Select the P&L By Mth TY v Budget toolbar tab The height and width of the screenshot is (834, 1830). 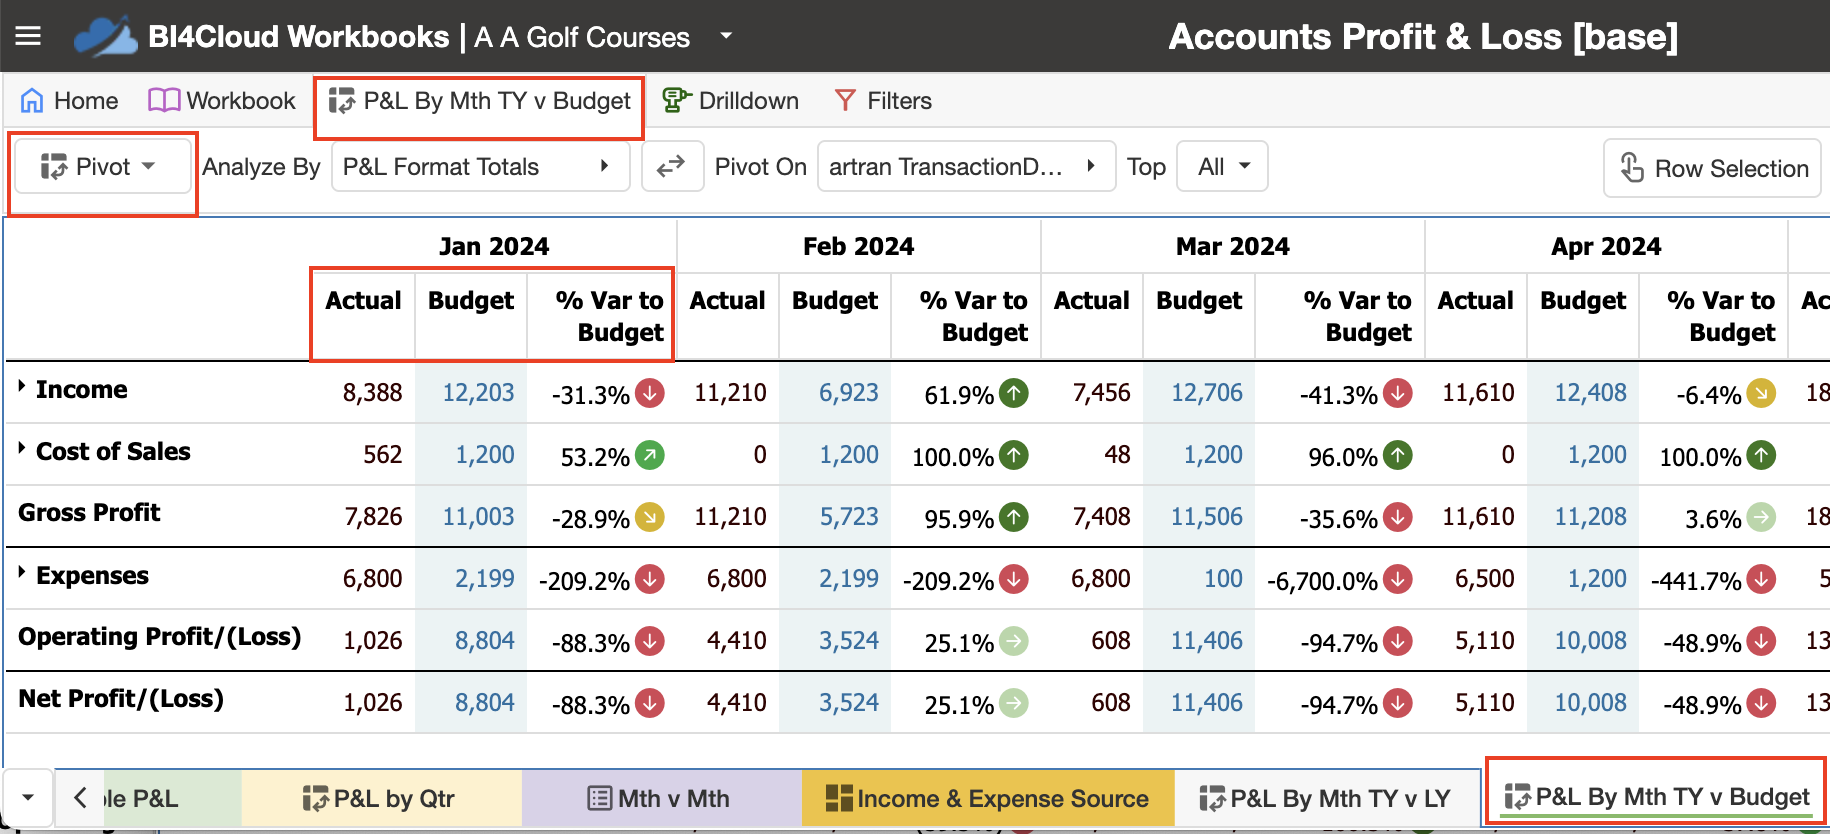click(x=480, y=101)
